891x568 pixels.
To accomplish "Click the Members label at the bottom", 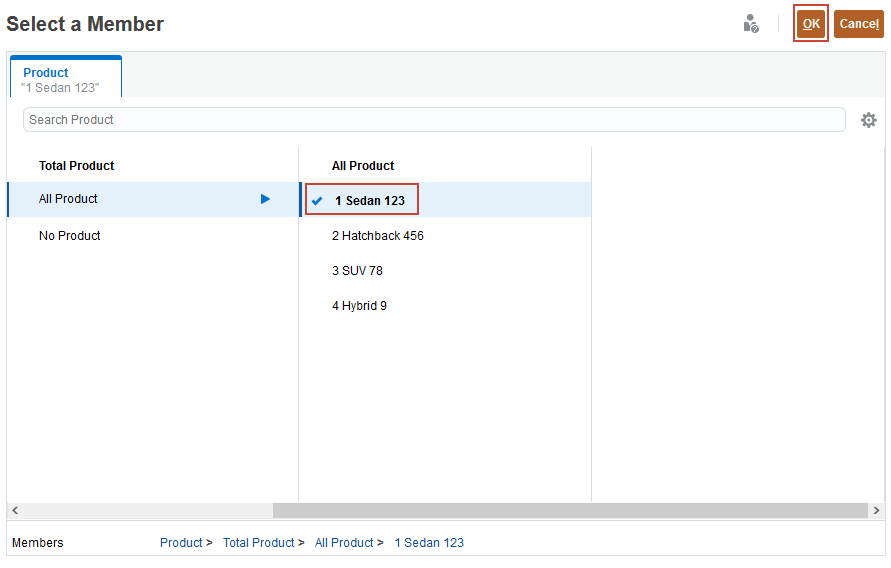I will coord(38,542).
